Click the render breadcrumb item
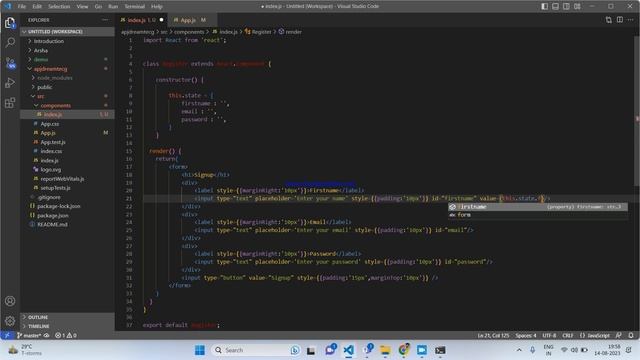Screen dimensions: 640x360 [290, 31]
